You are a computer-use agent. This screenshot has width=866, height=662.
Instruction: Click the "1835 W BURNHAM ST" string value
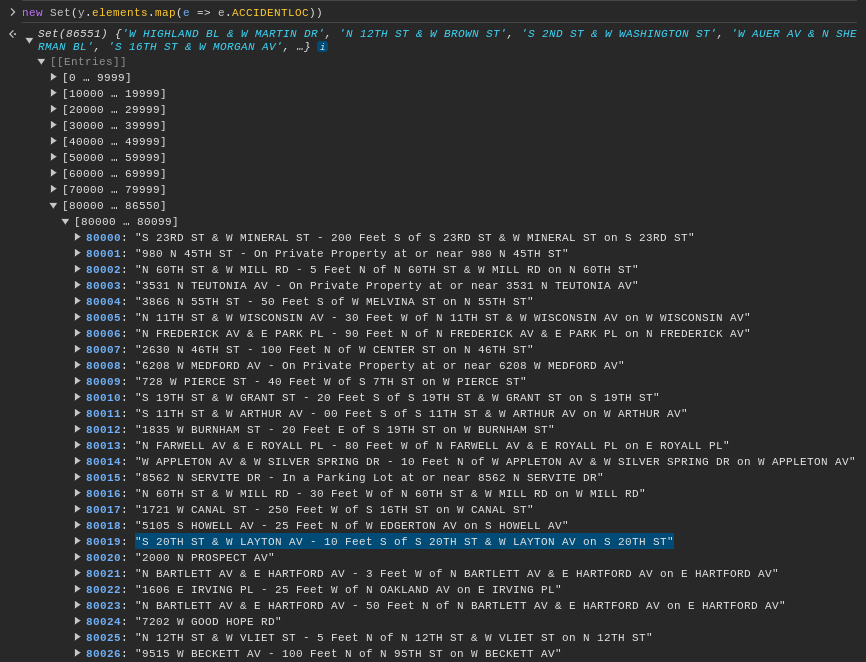tap(345, 430)
